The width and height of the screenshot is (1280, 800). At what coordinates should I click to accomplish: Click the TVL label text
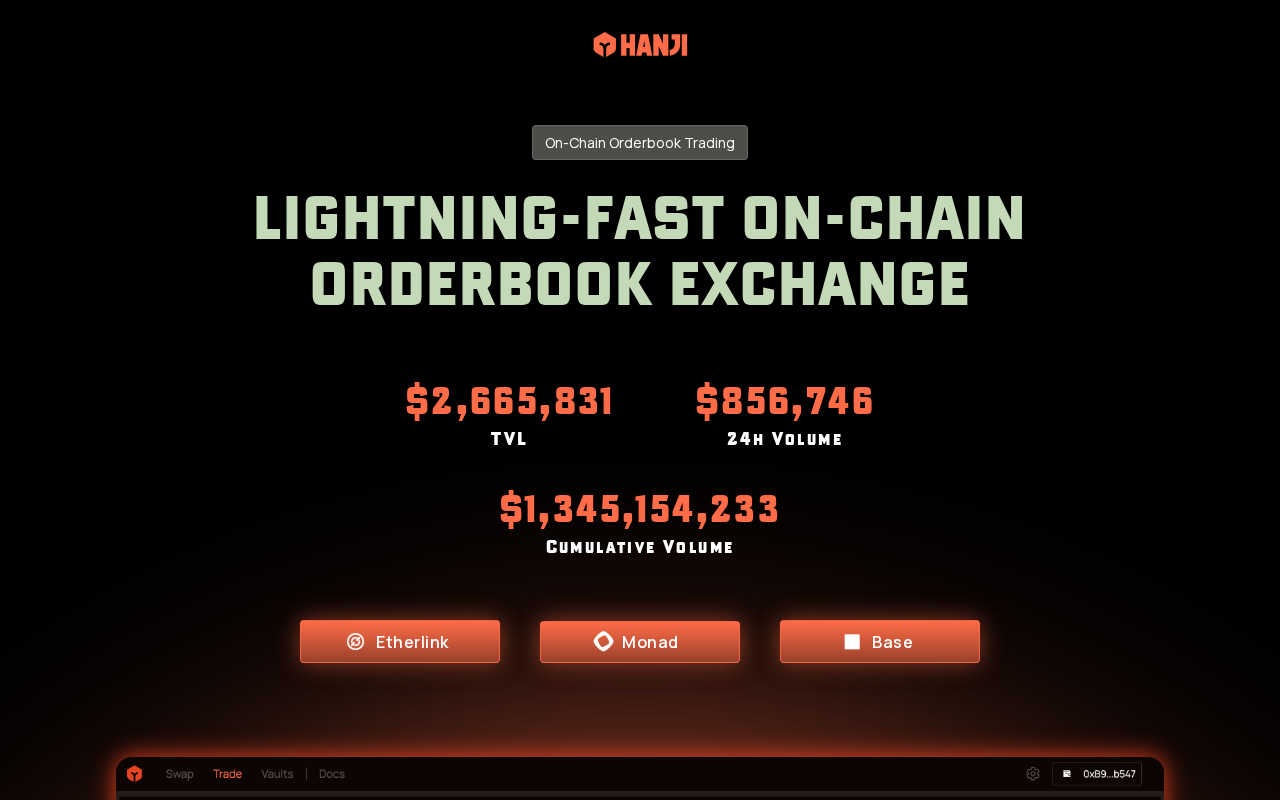(509, 439)
